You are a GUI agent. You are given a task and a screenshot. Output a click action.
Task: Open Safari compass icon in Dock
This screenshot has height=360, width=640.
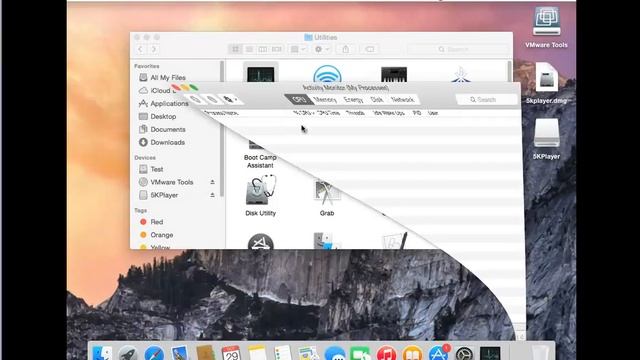[154, 353]
